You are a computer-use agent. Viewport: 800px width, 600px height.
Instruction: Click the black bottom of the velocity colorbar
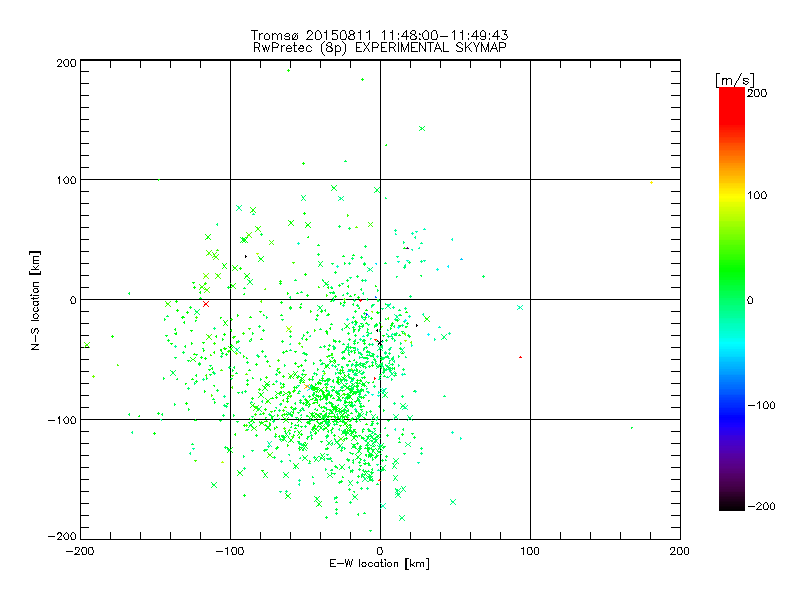click(x=732, y=503)
